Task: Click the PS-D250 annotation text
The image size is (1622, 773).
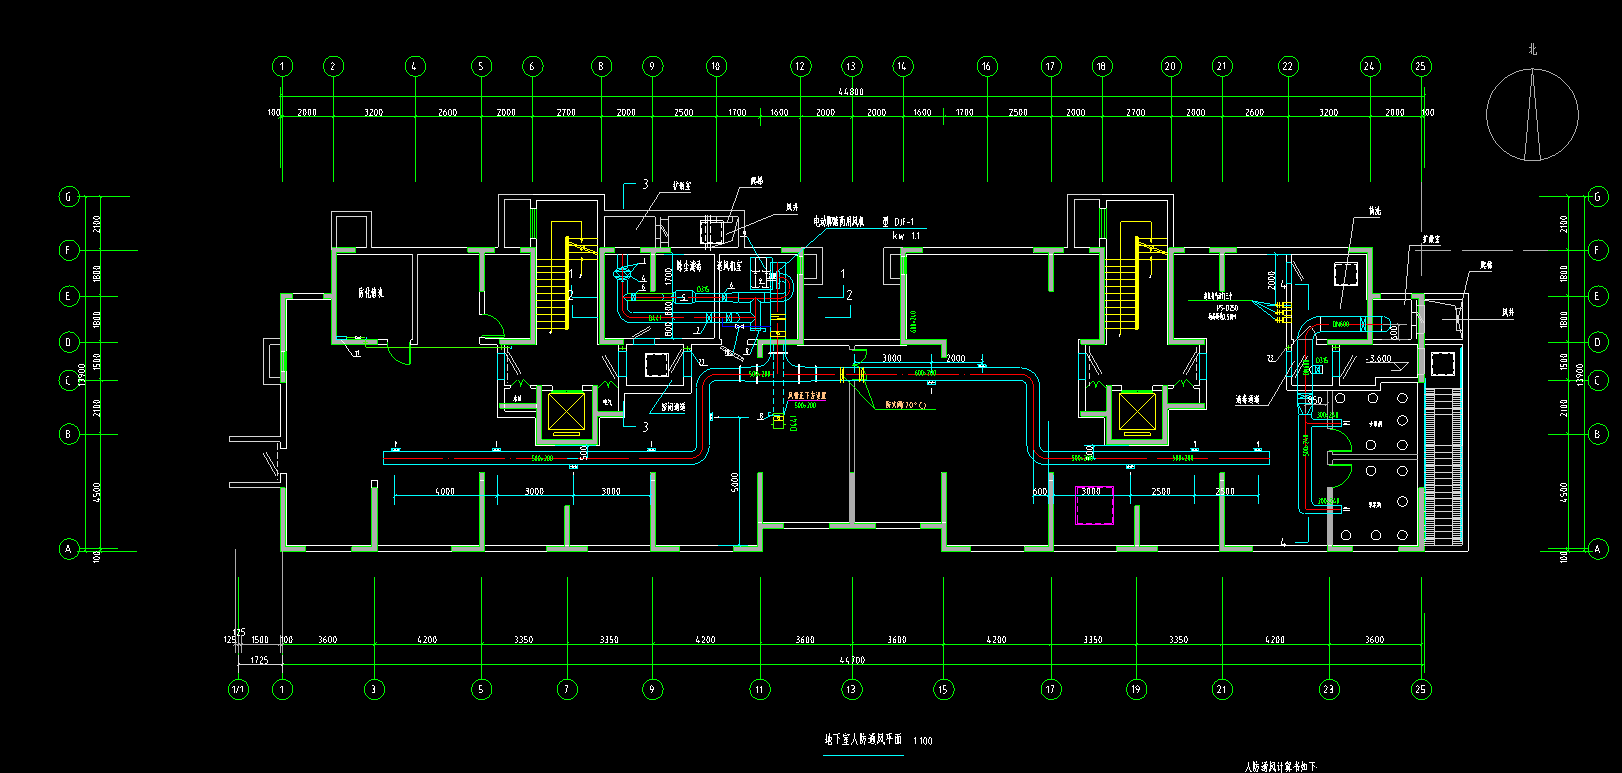Action: [1227, 308]
